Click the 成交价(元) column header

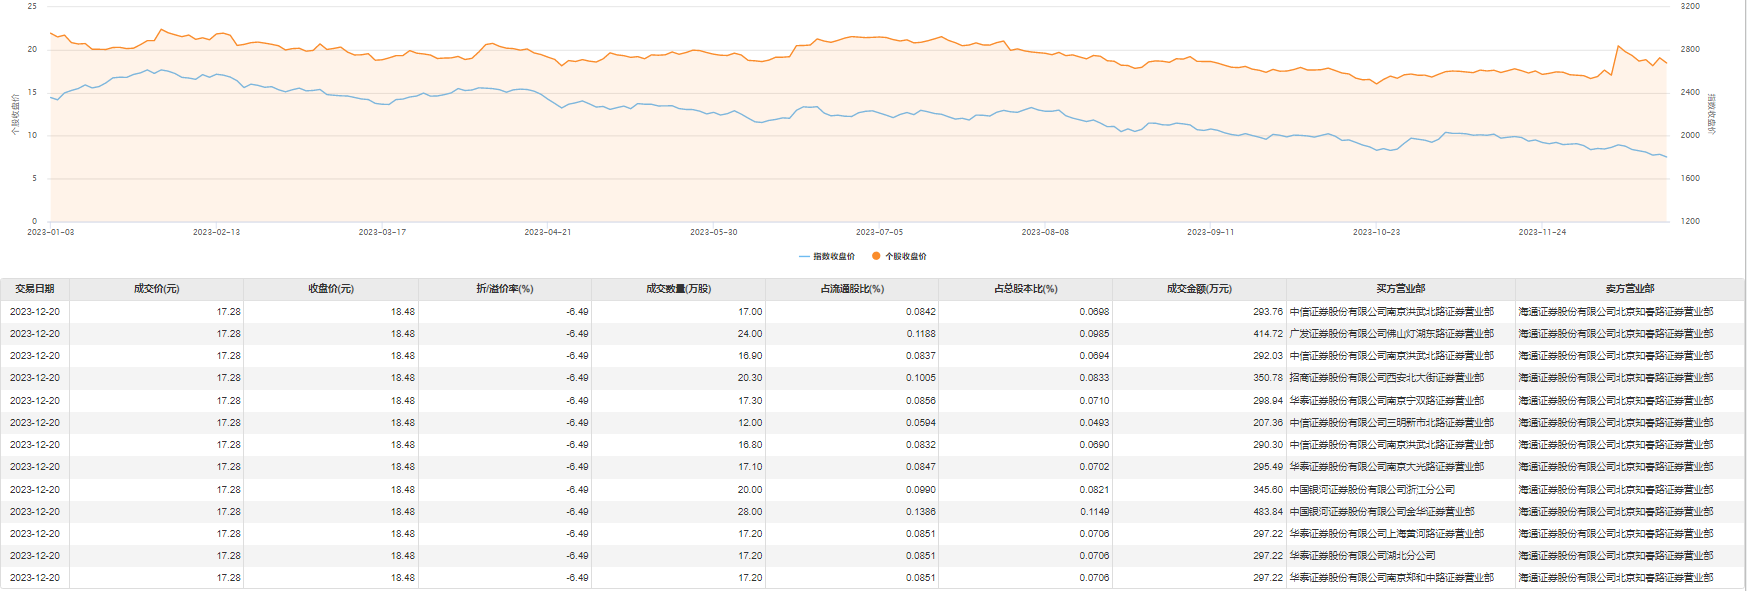click(157, 289)
